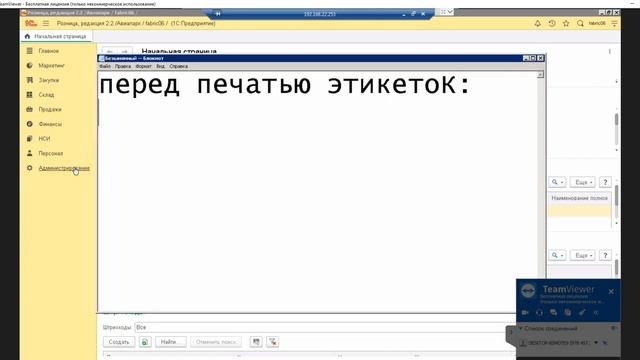
Task: Click the notifications bell icon in 1C header
Action: point(538,24)
